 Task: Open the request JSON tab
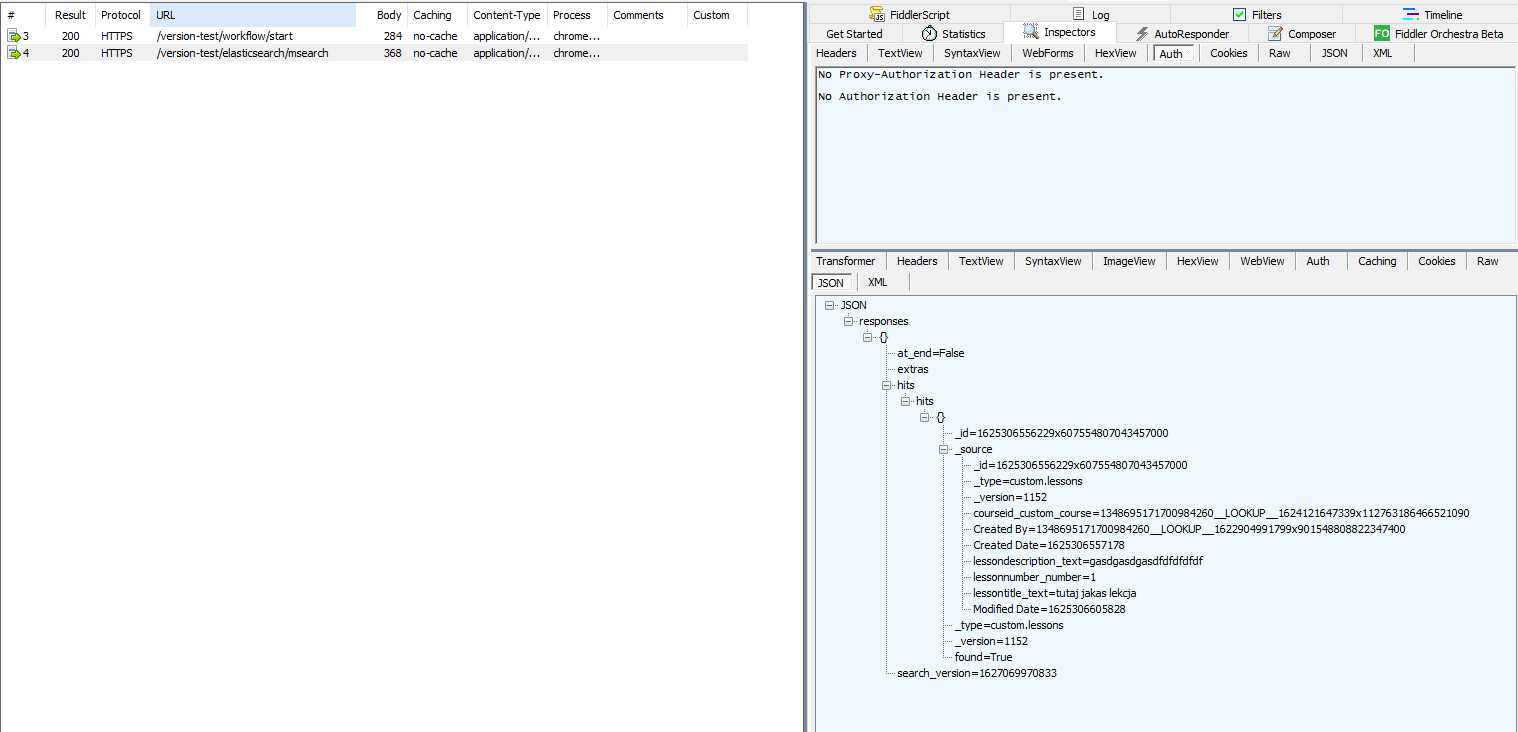pos(1334,53)
